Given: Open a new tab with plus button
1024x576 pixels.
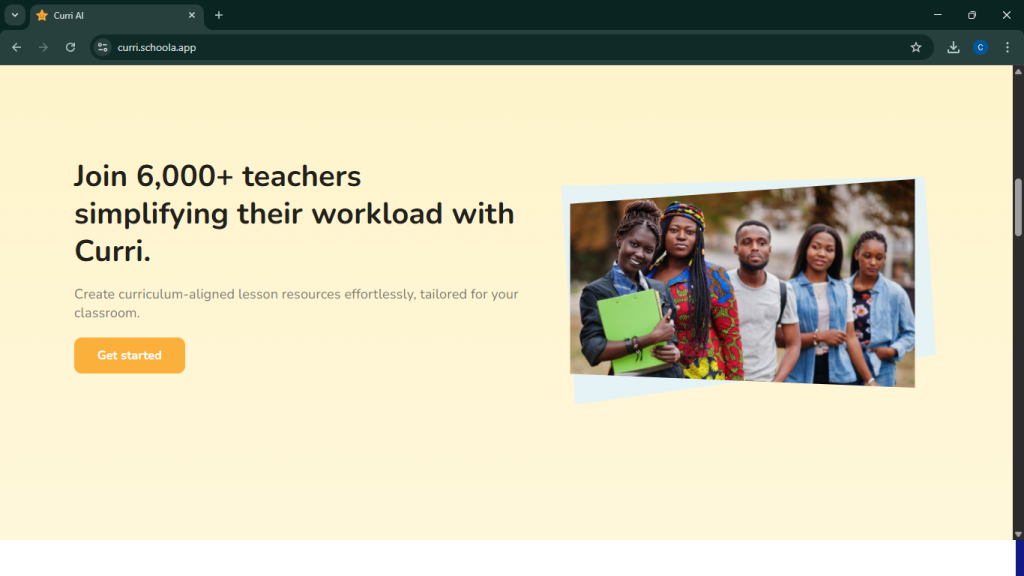Looking at the screenshot, I should pos(219,15).
